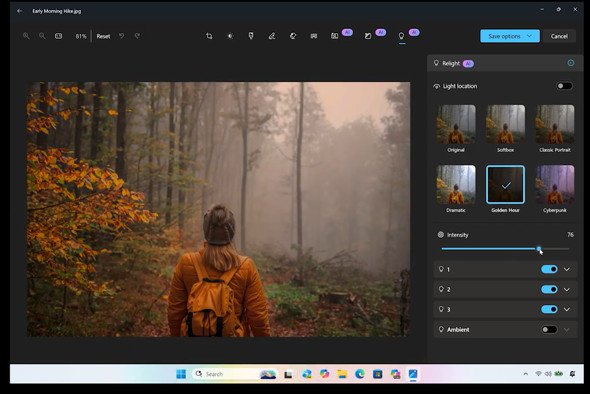This screenshot has height=394, width=590.
Task: Expand light 3 settings chevron
Action: pos(567,309)
